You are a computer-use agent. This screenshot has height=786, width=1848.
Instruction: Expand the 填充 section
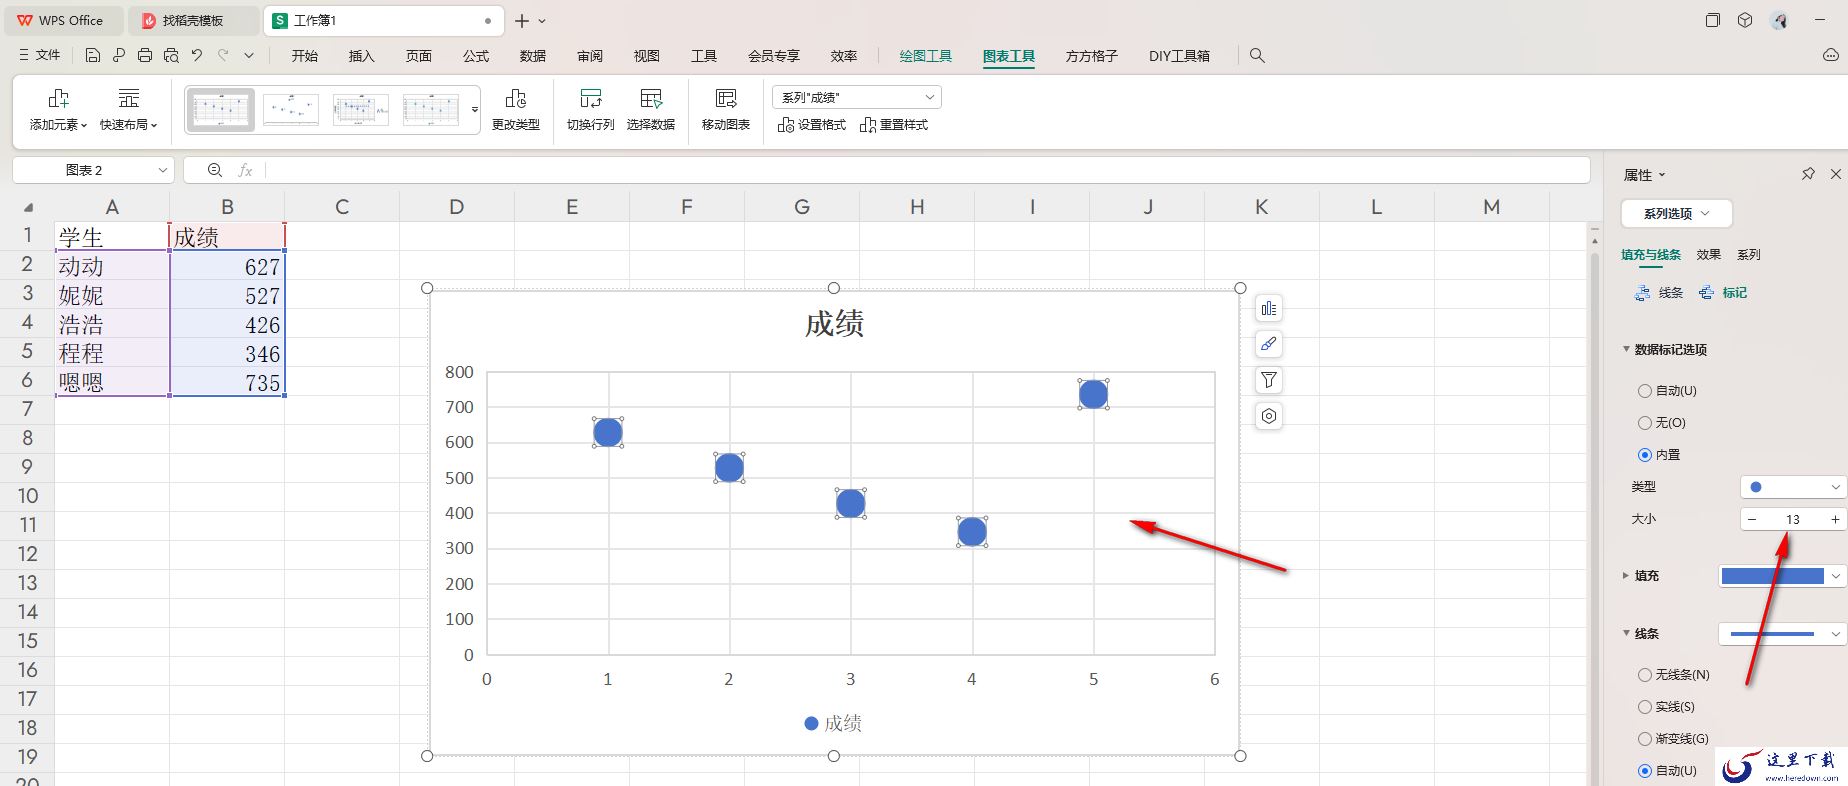coord(1626,575)
